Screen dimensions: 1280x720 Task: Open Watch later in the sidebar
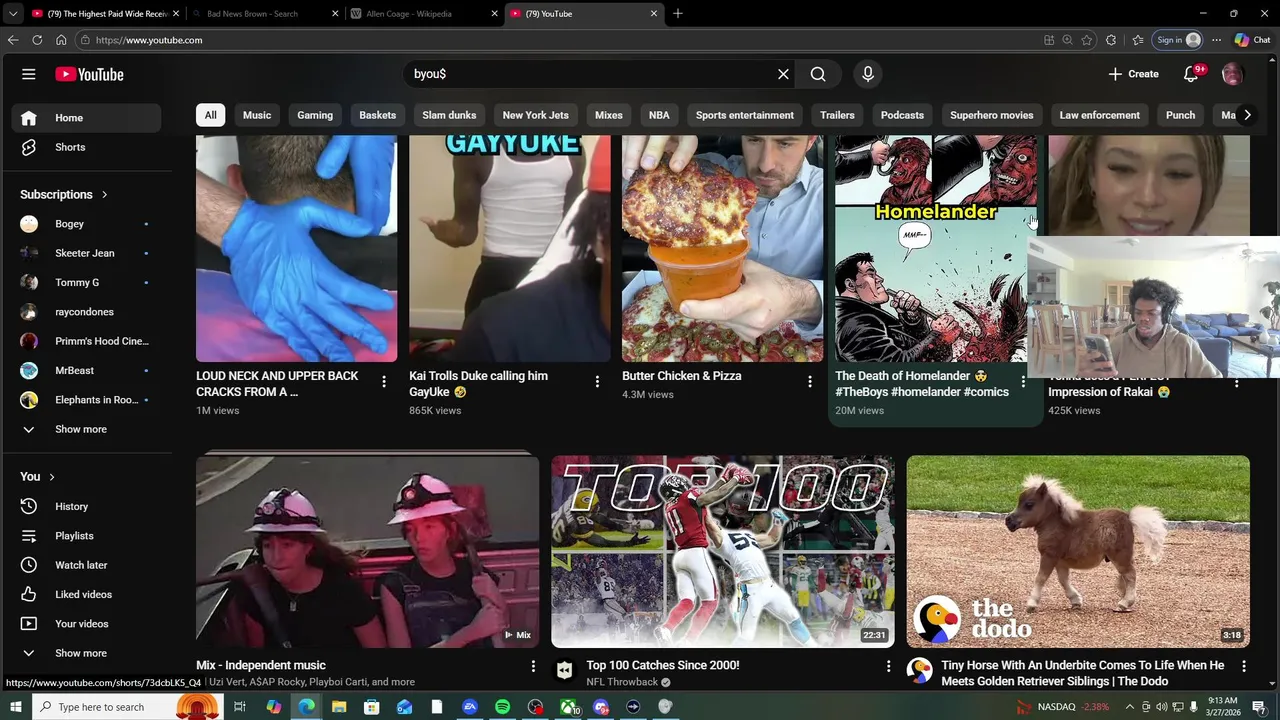(86, 565)
